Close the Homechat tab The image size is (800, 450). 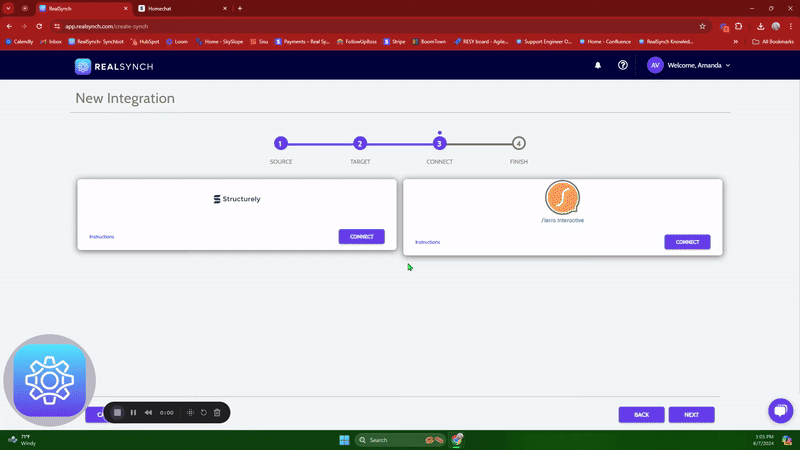point(225,9)
